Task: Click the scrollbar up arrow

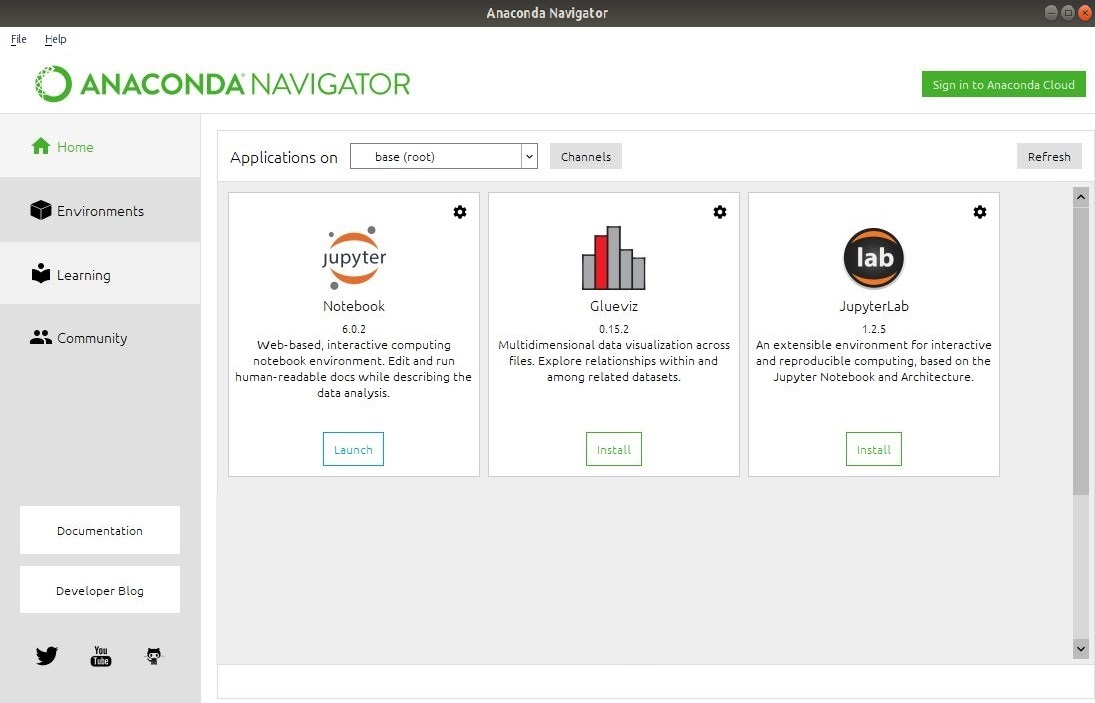Action: (x=1080, y=197)
